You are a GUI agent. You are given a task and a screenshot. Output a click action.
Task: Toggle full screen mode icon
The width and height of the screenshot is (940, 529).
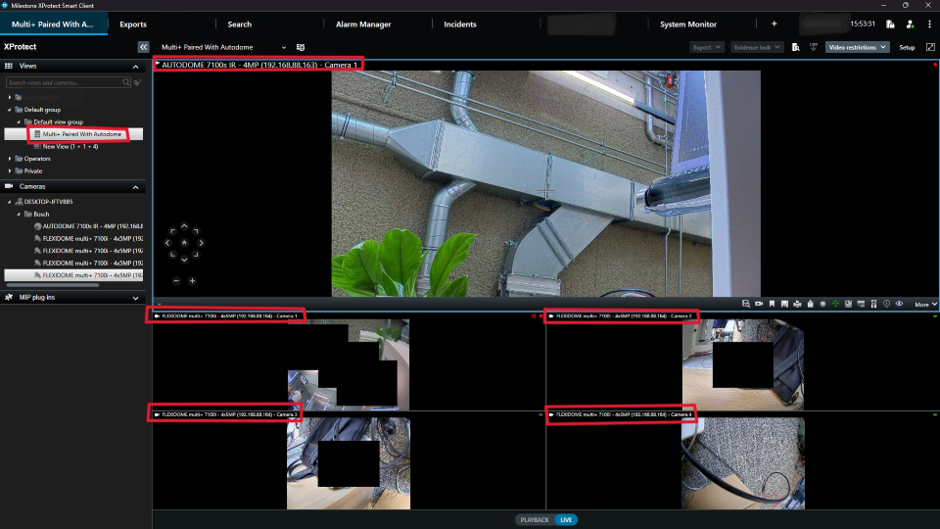click(x=930, y=47)
